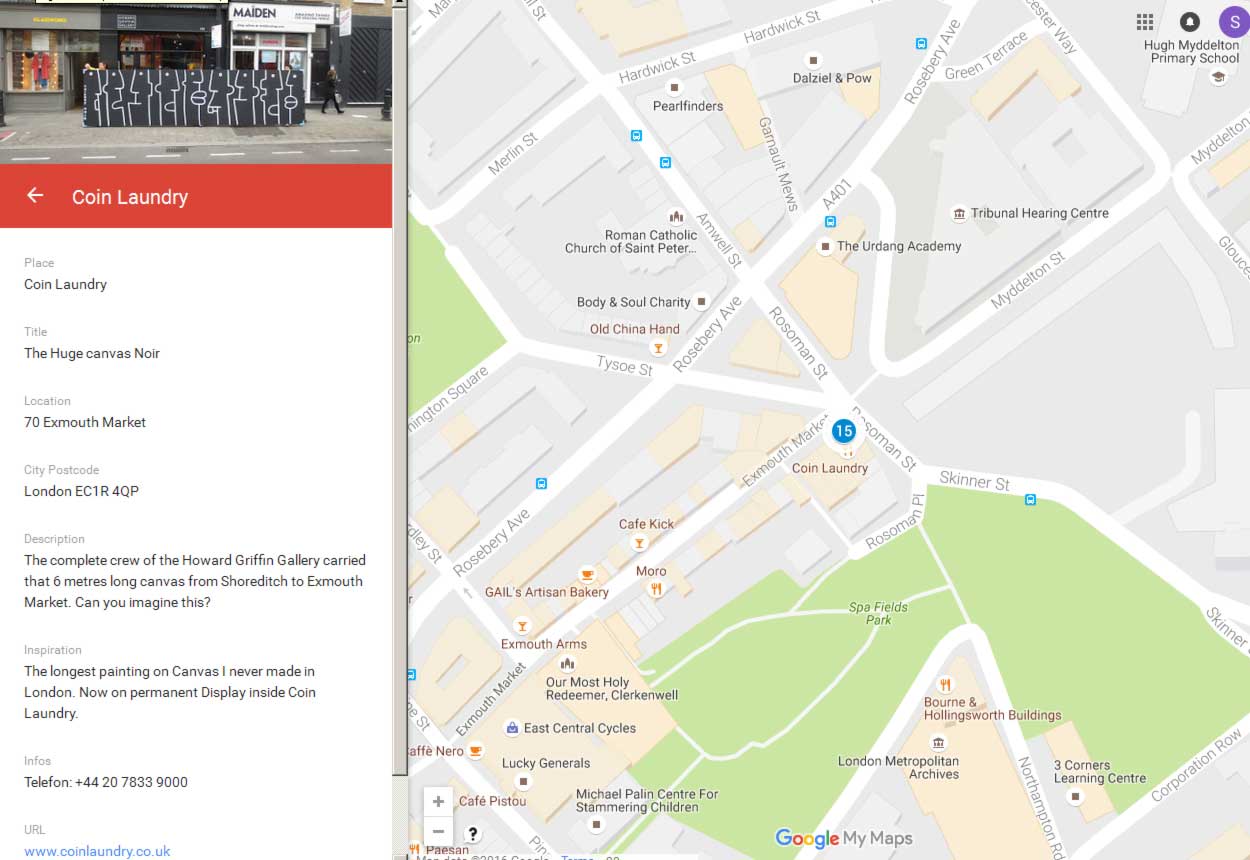
Task: Click the sidebar vertical scrollbar
Action: 400,400
